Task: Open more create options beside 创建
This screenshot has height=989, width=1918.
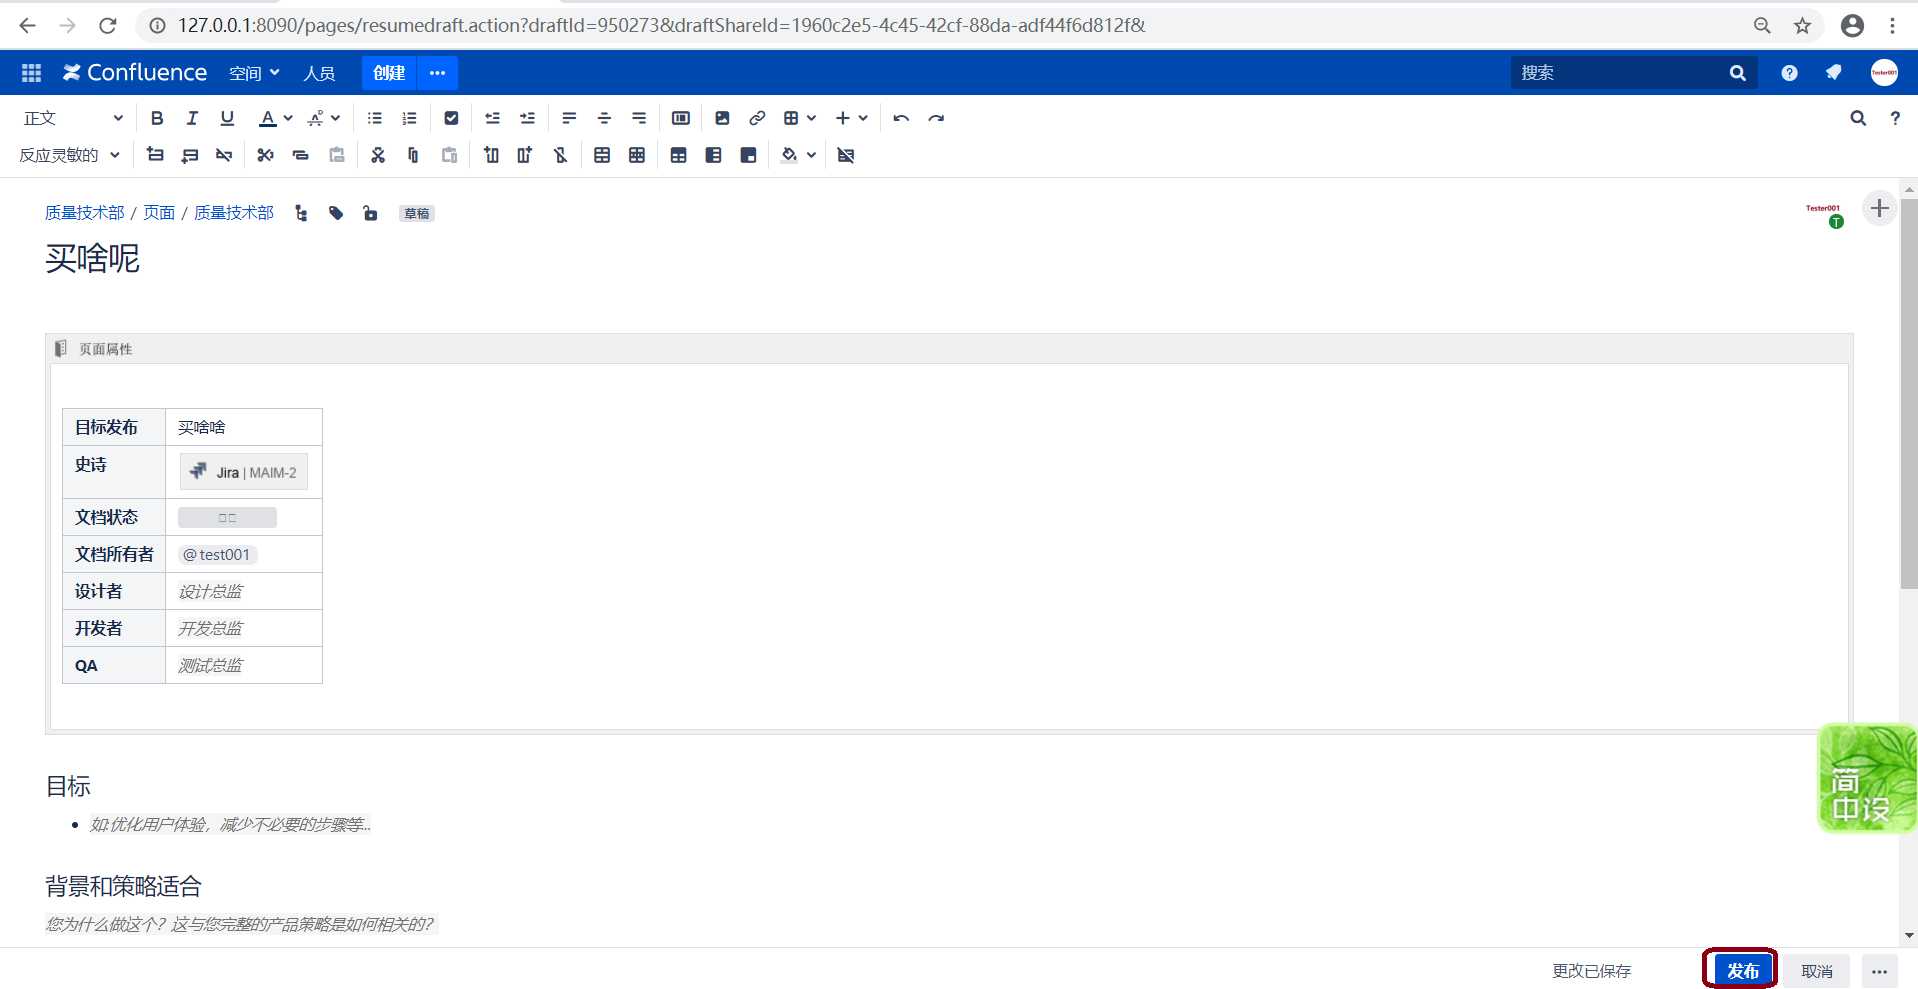Action: [437, 73]
